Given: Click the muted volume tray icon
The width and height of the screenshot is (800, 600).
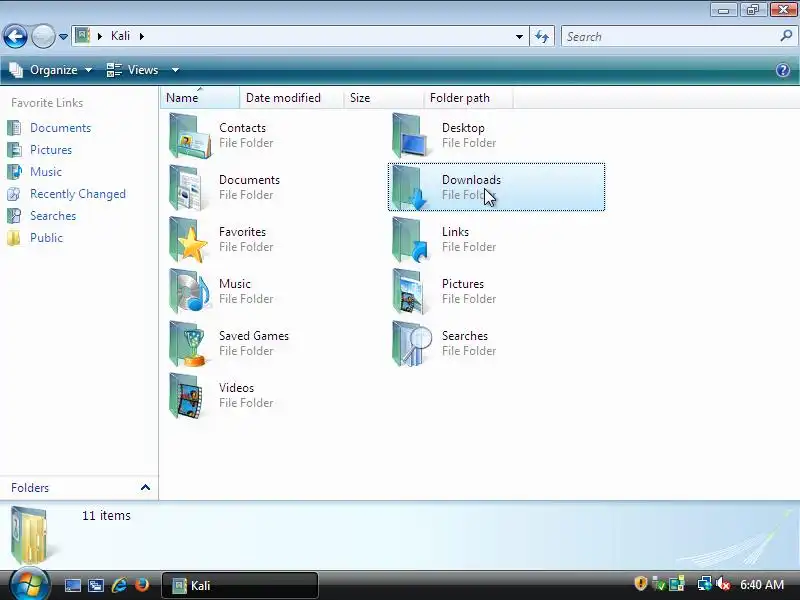Looking at the screenshot, I should coord(722,584).
